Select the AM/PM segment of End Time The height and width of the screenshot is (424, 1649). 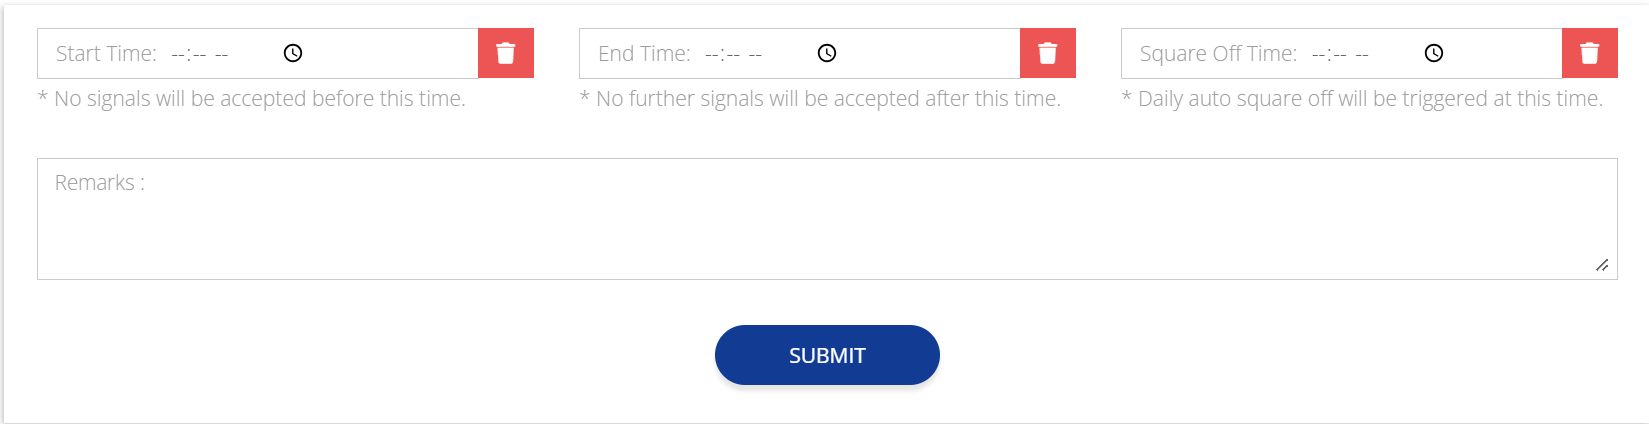755,54
